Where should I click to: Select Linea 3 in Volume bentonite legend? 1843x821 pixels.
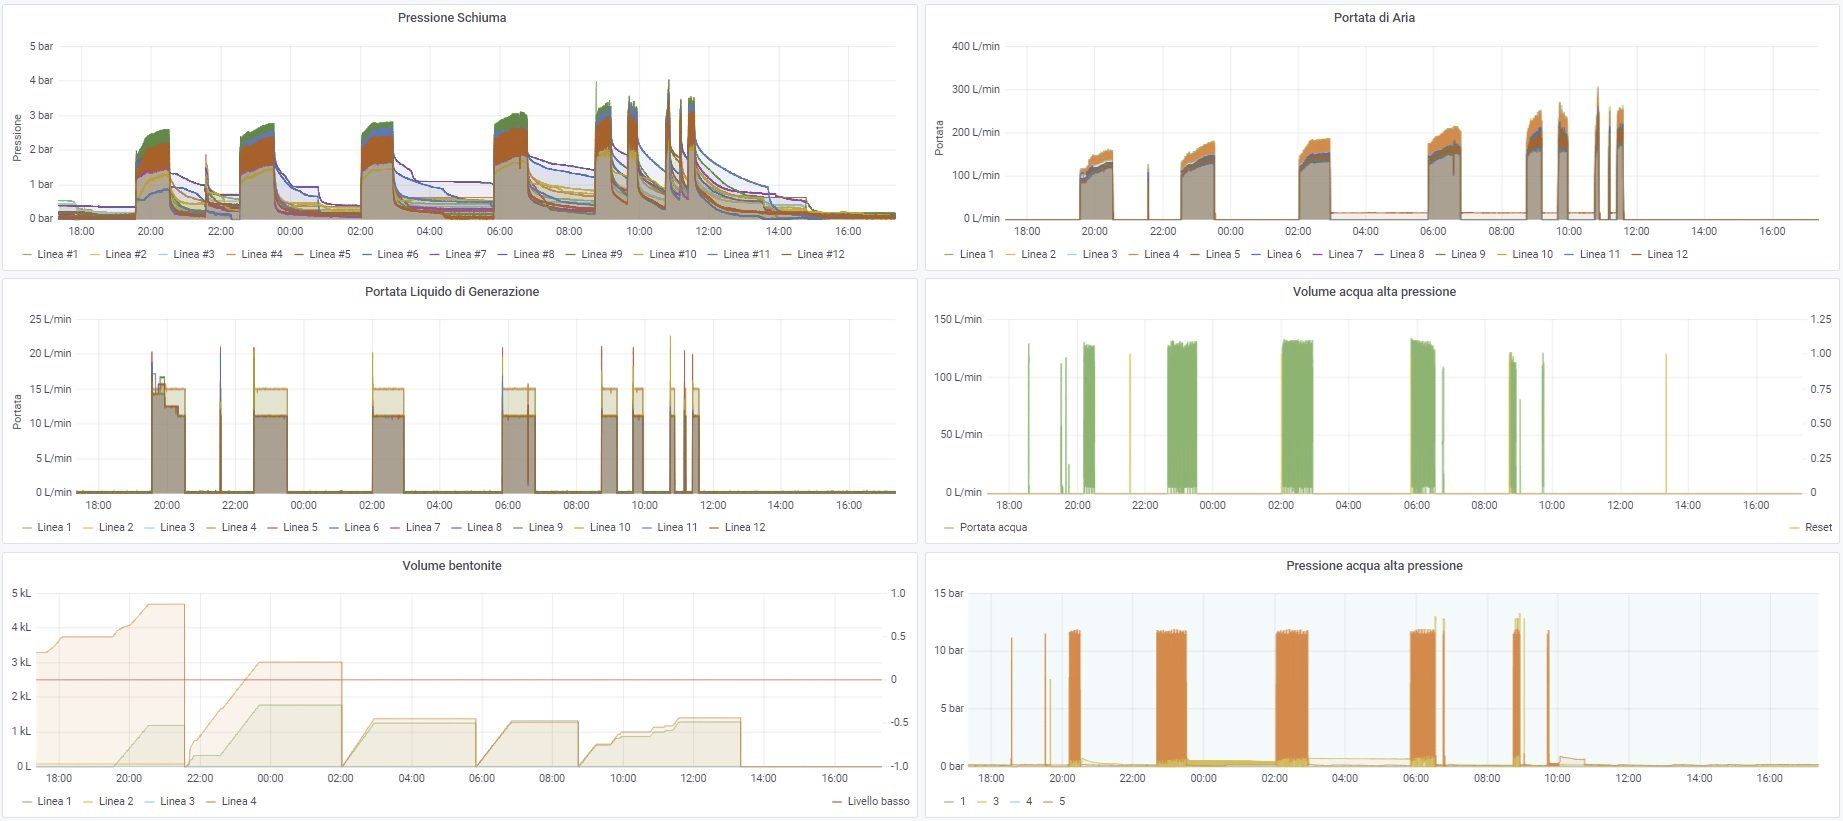click(177, 801)
